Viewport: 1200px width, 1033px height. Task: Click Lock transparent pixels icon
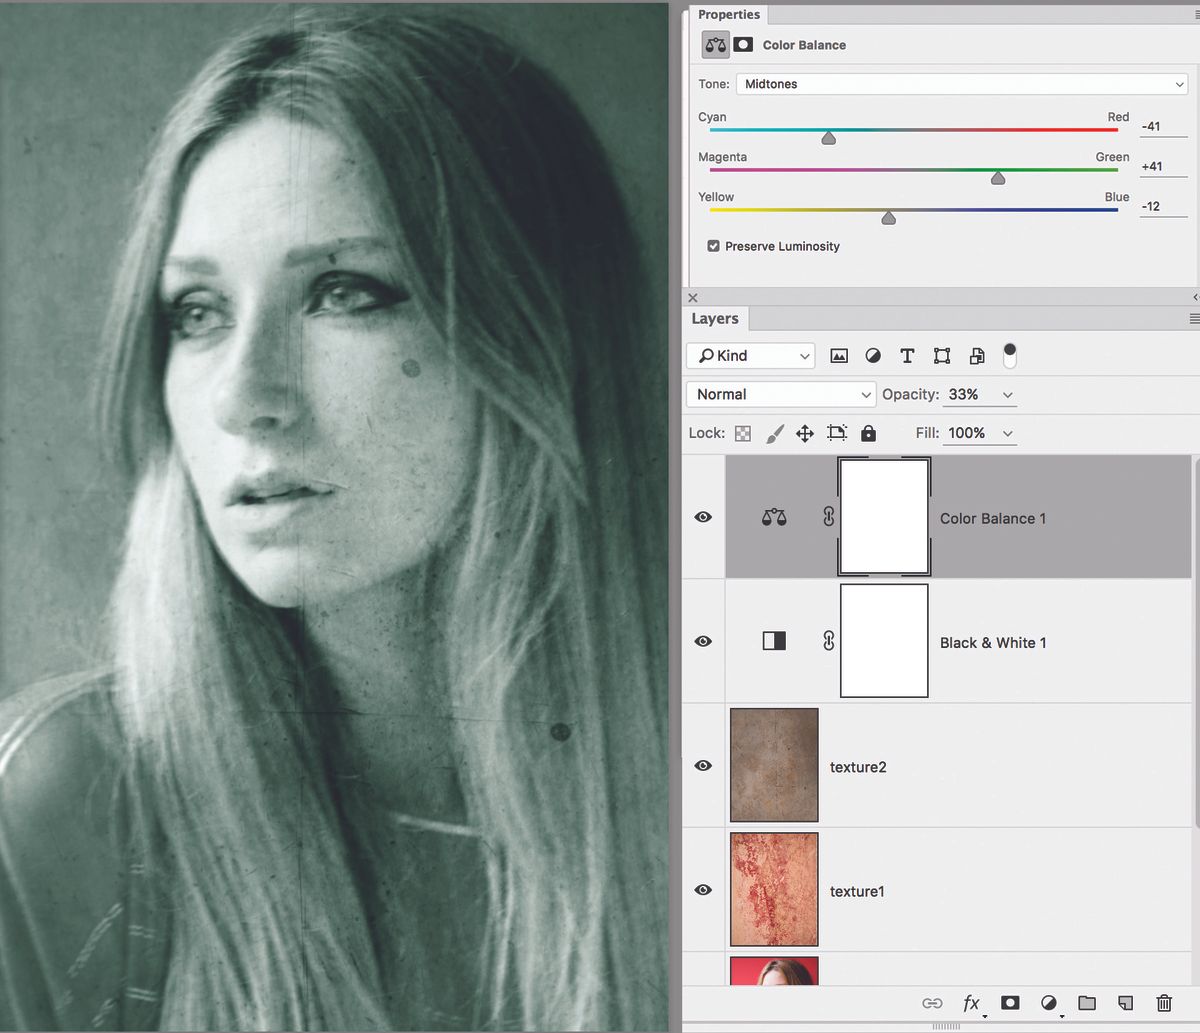(x=742, y=433)
